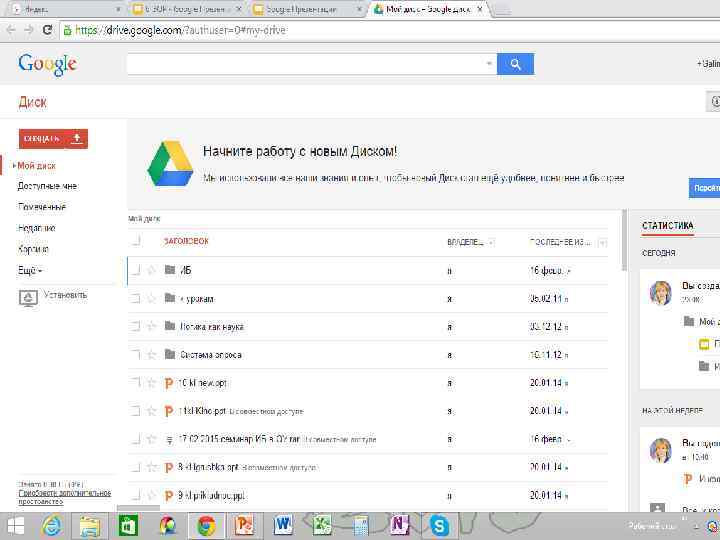The width and height of the screenshot is (720, 540).
Task: Click Приобрести дополнительное пространство link
Action: (65, 497)
